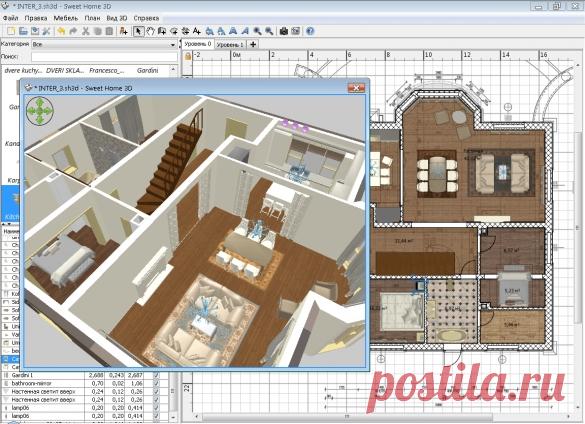Click the New home toolbar icon
Viewport: 585px width, 424px height.
coord(11,31)
